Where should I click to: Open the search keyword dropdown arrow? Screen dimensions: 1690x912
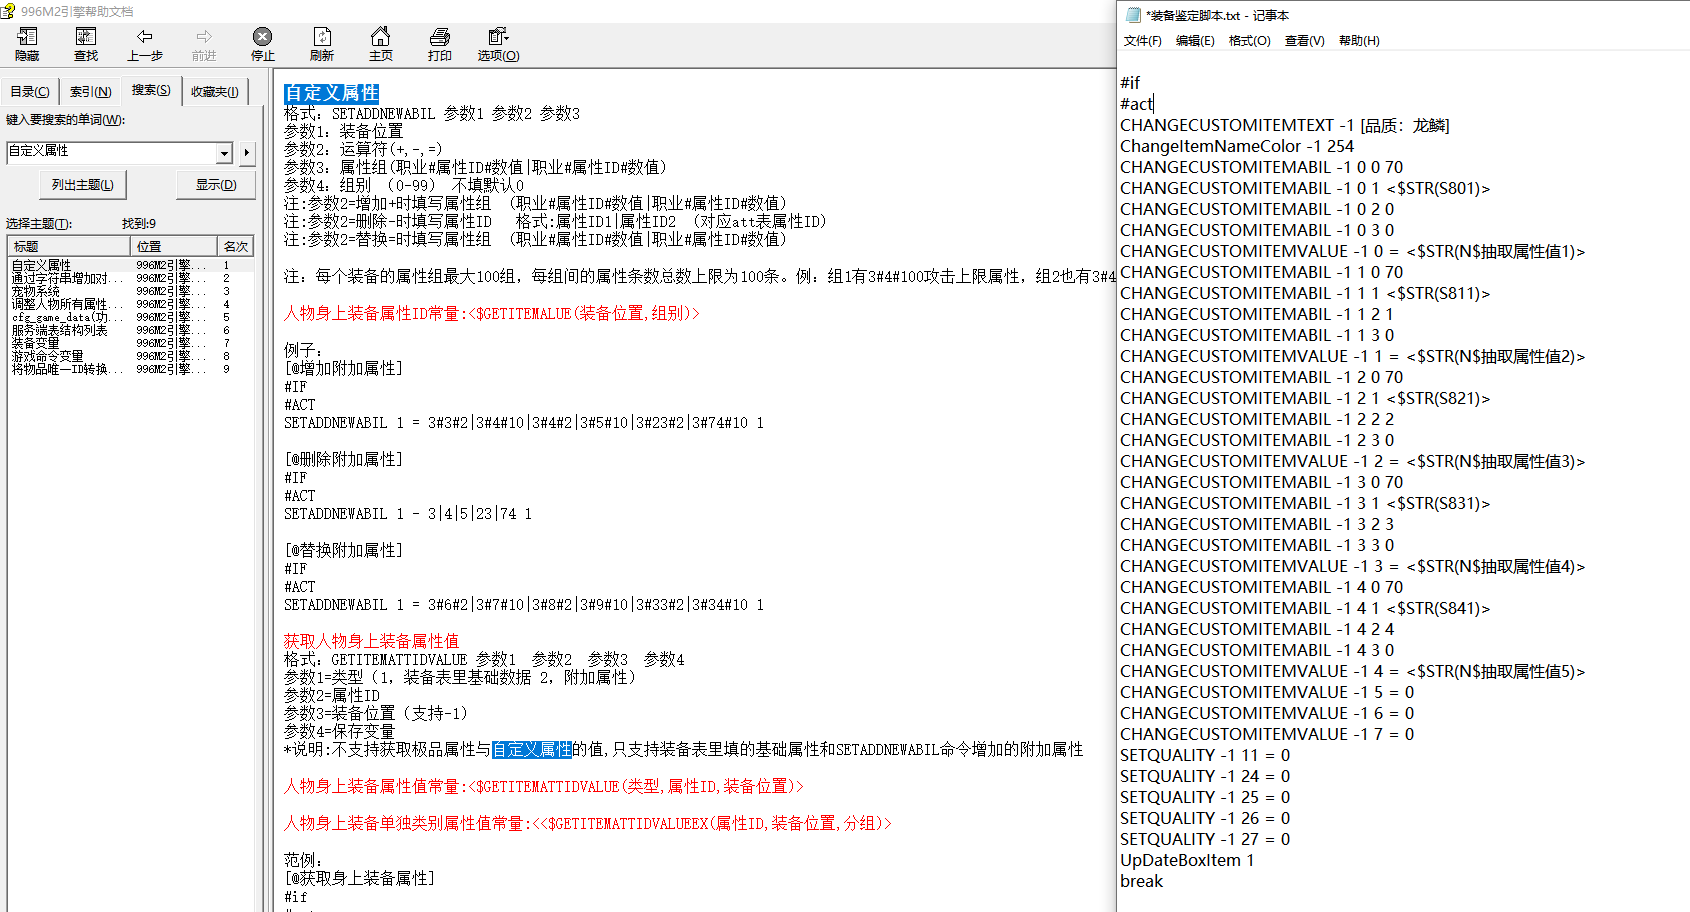[224, 152]
